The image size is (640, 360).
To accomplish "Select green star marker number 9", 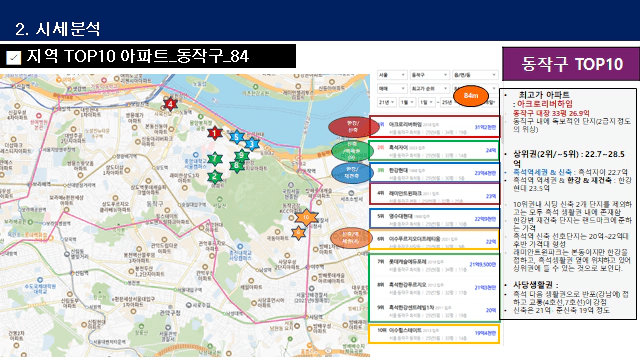I will click(242, 155).
